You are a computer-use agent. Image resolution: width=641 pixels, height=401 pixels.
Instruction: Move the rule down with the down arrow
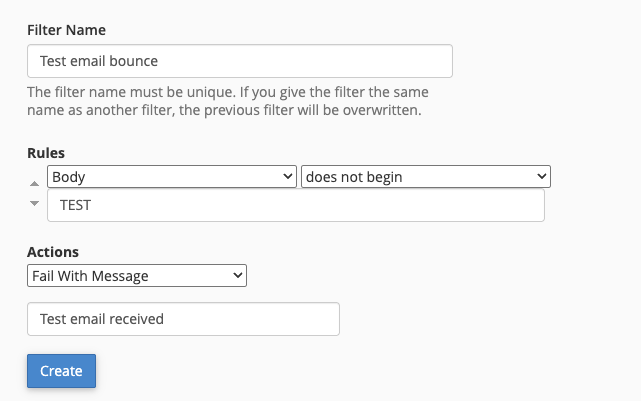coord(34,203)
